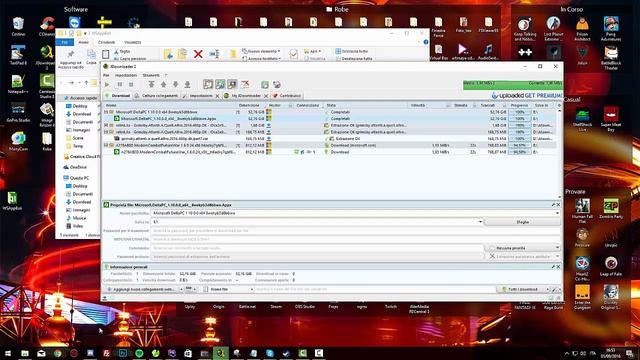The image size is (640, 360).
Task: Move selection to bottom of download list
Action: click(187, 84)
